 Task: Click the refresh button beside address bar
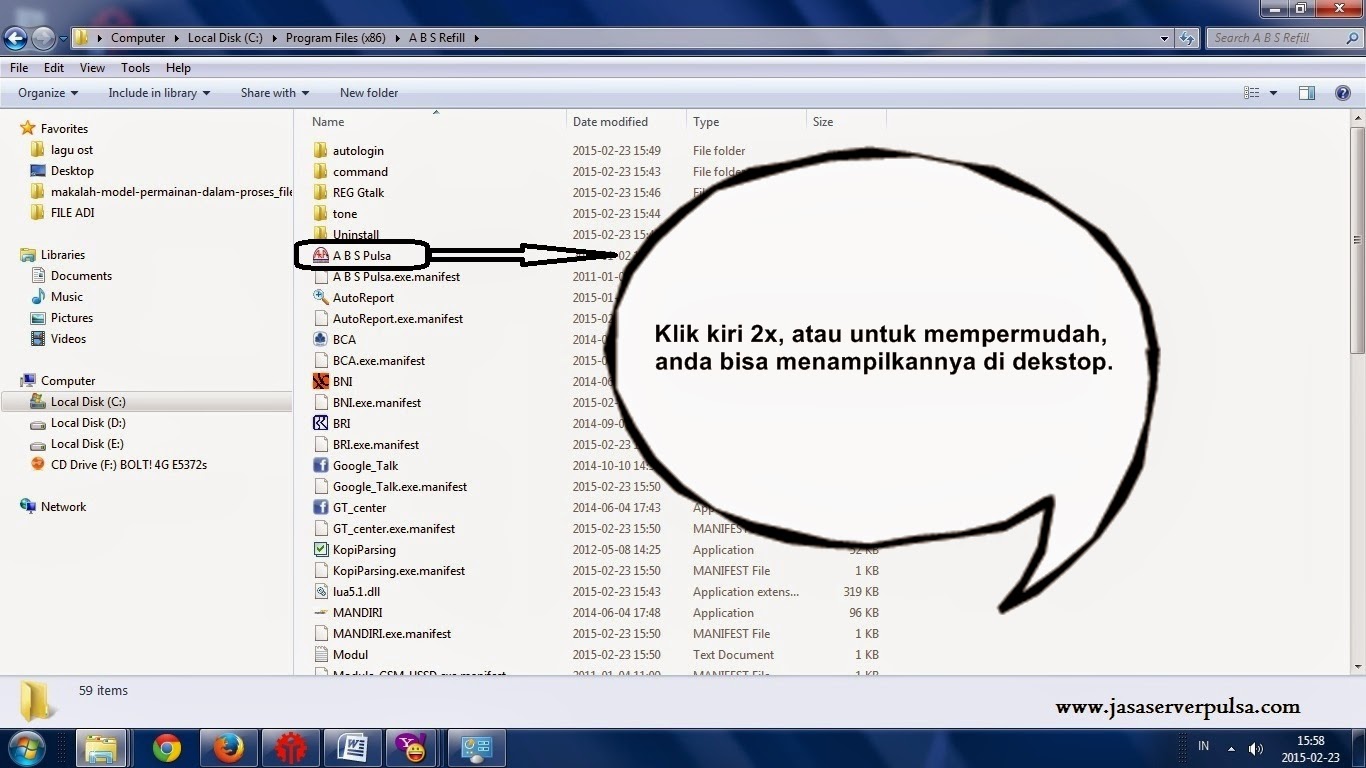(1187, 38)
